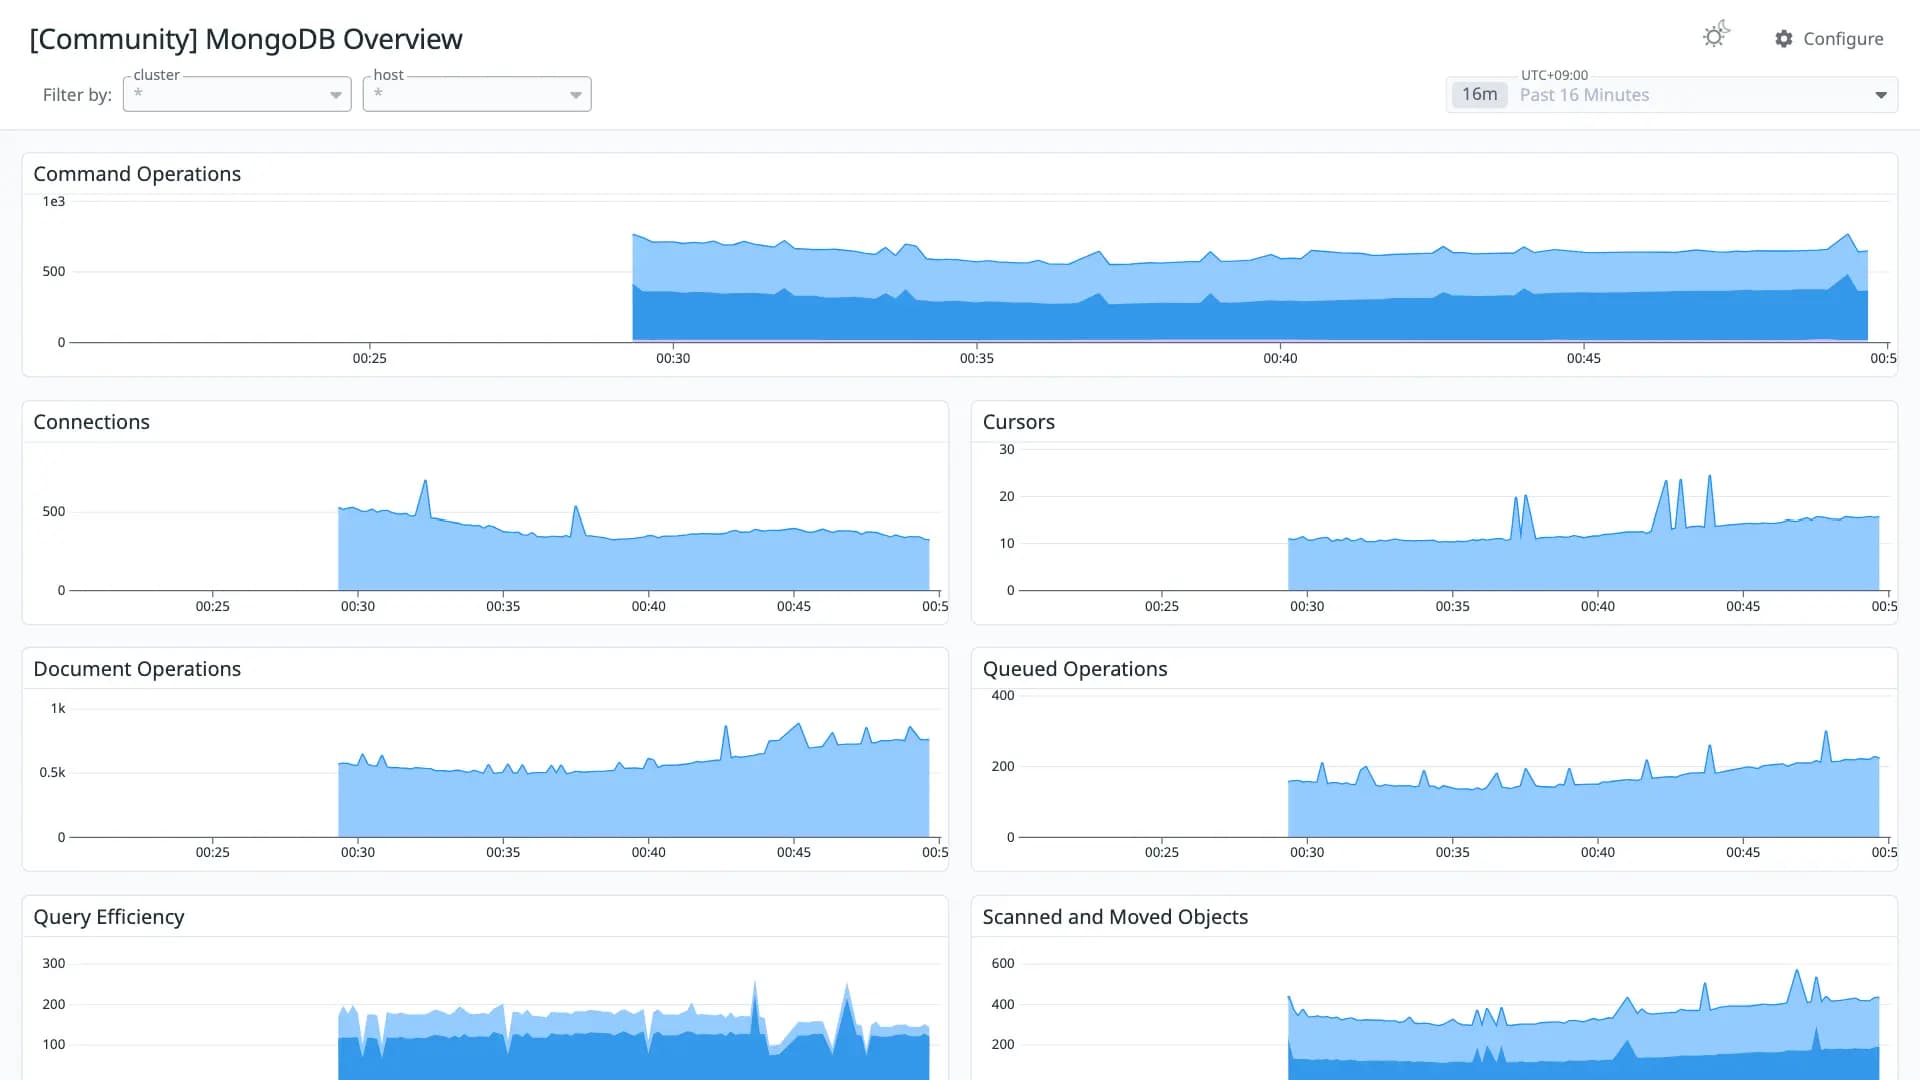Toggle the light/dark theme sun-moon icon
Image resolution: width=1920 pixels, height=1080 pixels.
[x=1716, y=35]
